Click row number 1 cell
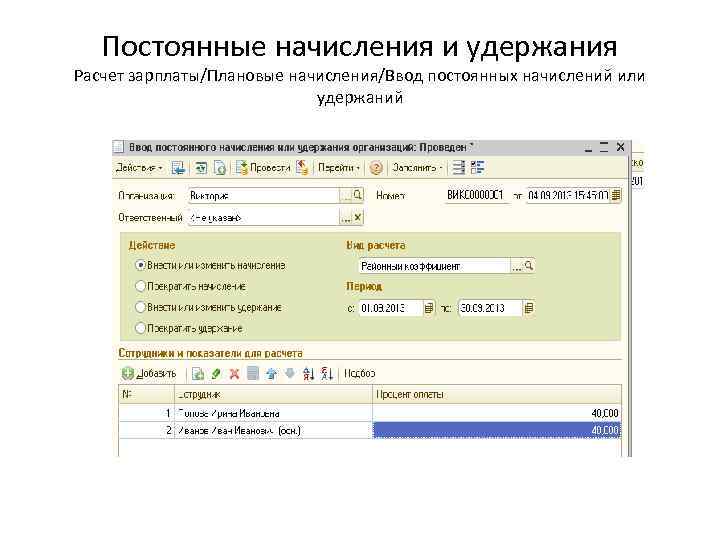 (146, 413)
